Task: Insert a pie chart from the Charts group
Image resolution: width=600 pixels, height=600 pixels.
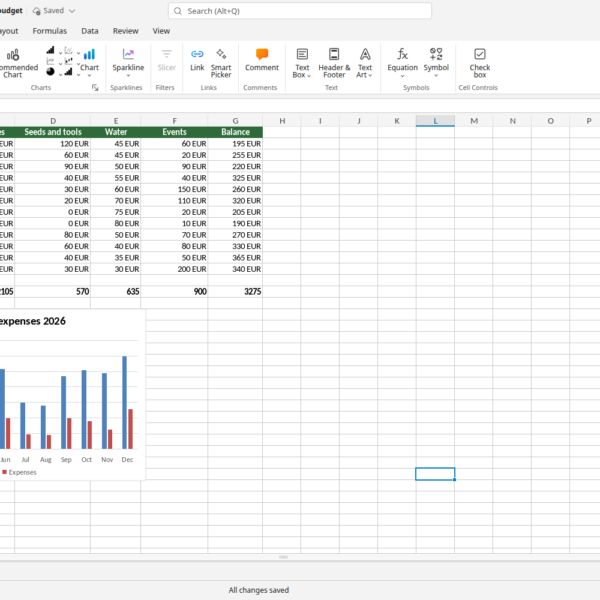Action: coord(50,72)
